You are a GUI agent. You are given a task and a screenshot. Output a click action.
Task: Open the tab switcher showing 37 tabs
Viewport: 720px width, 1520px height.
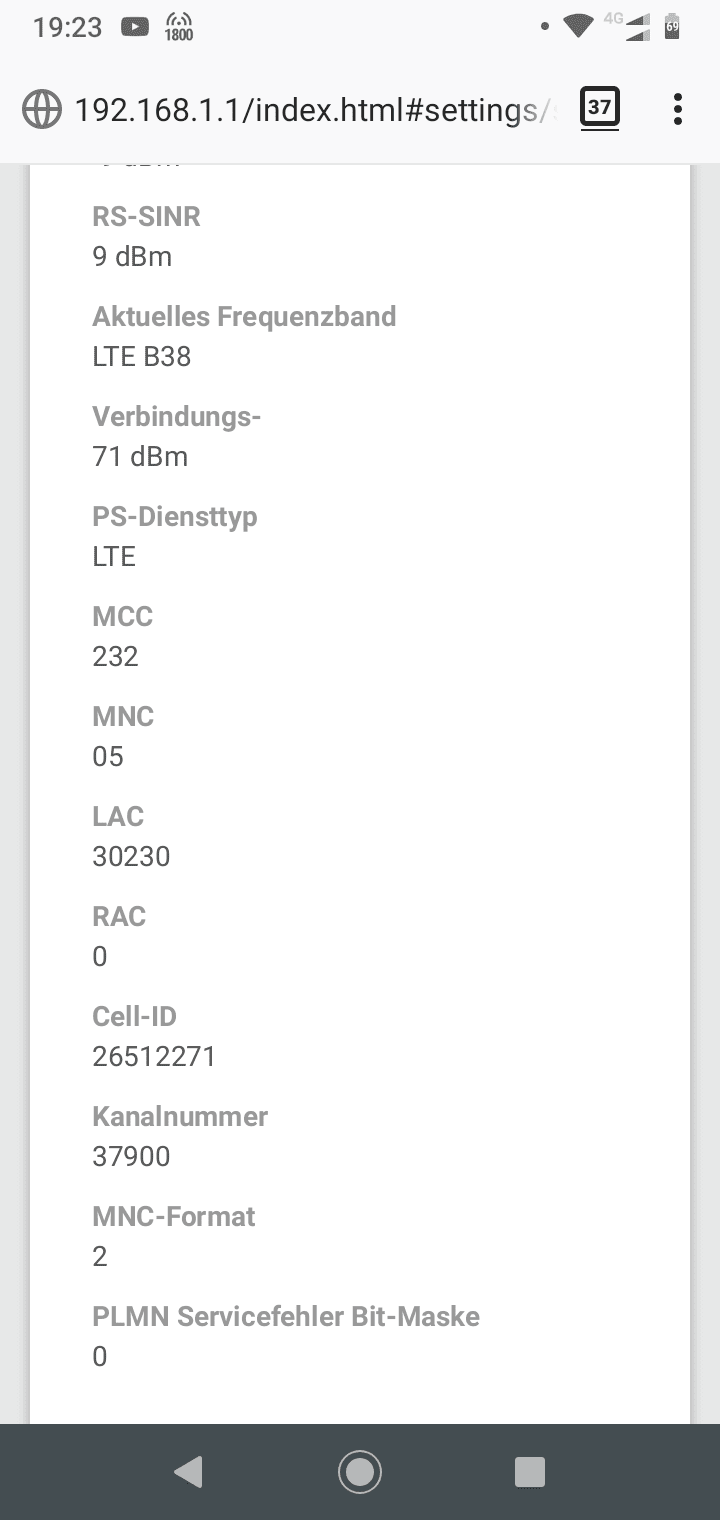(x=599, y=108)
